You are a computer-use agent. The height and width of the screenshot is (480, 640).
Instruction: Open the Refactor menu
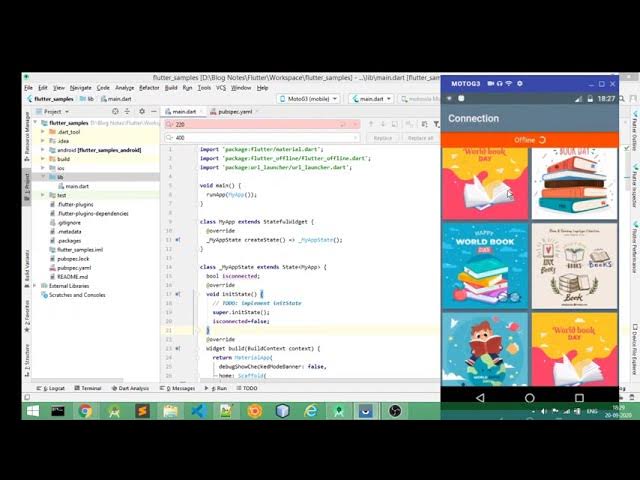coord(149,88)
